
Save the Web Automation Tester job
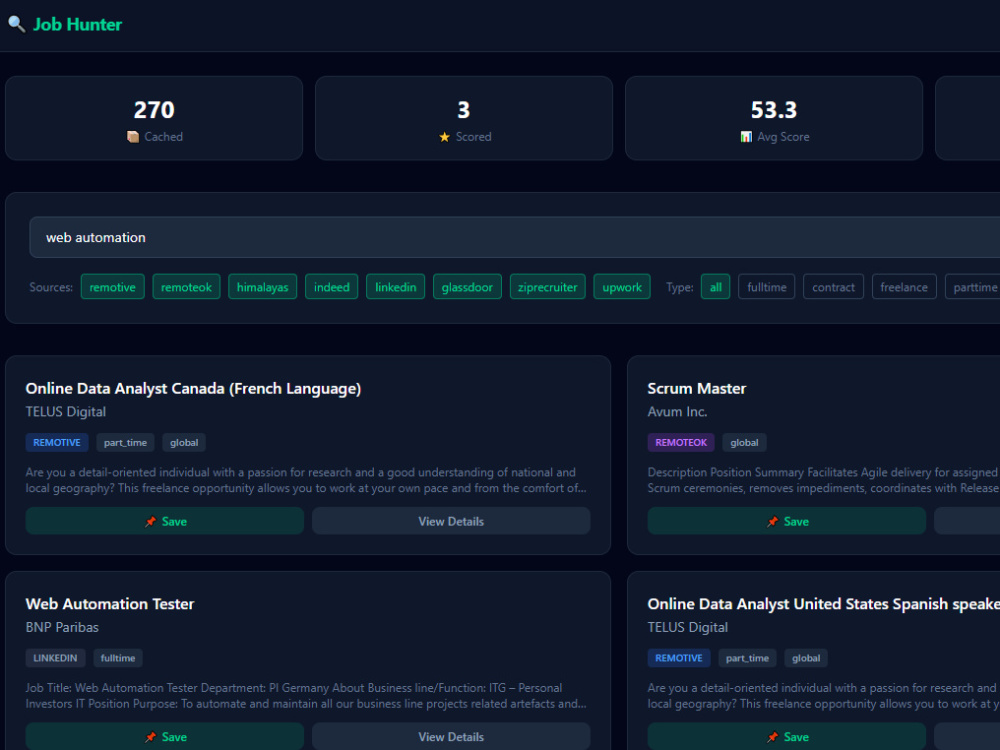pyautogui.click(x=165, y=737)
